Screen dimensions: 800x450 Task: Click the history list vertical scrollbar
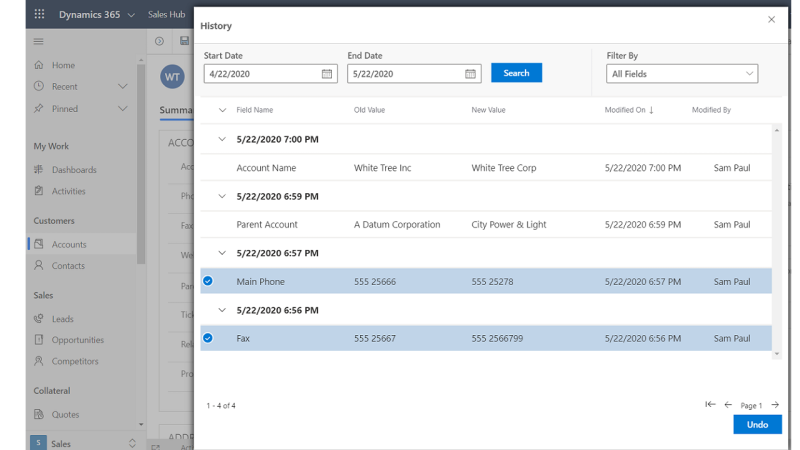777,240
